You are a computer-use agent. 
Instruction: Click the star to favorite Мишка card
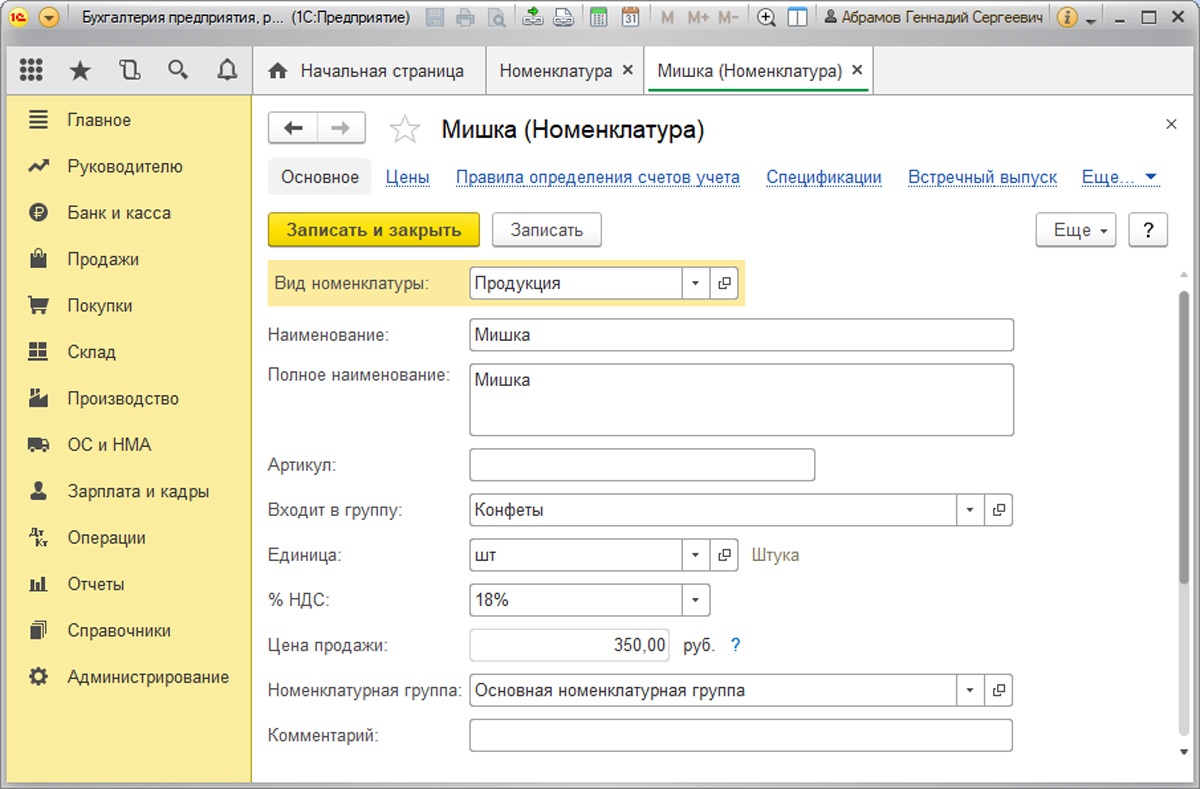point(405,129)
